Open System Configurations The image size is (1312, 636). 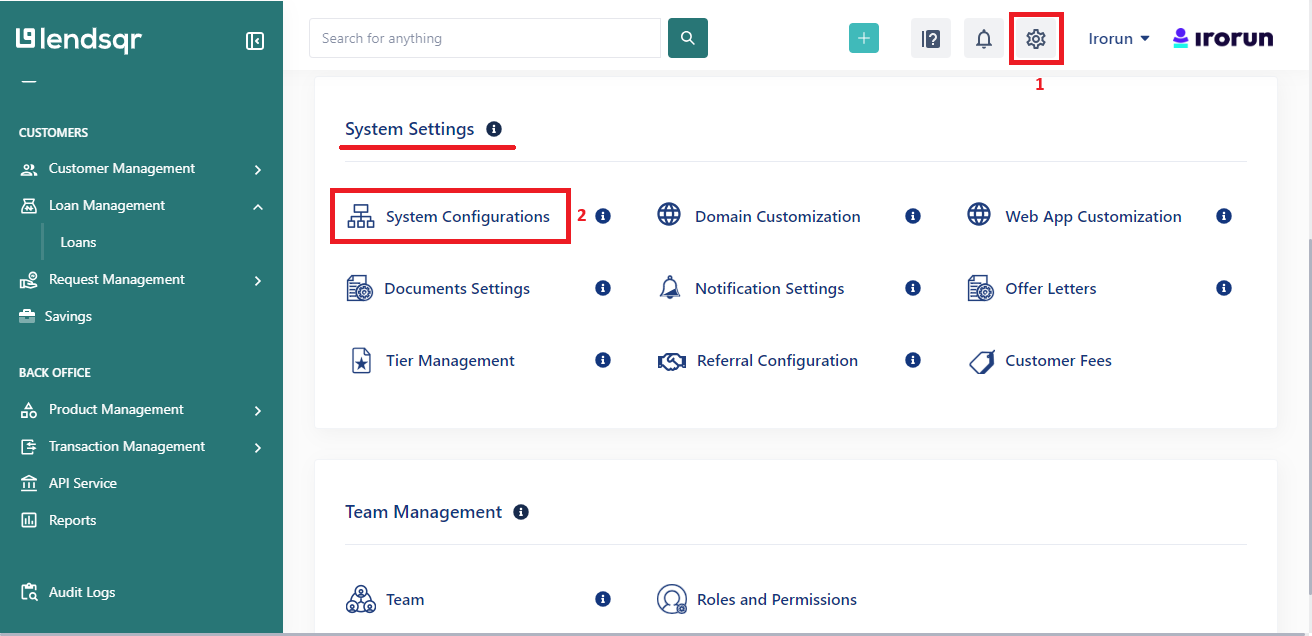click(x=466, y=215)
